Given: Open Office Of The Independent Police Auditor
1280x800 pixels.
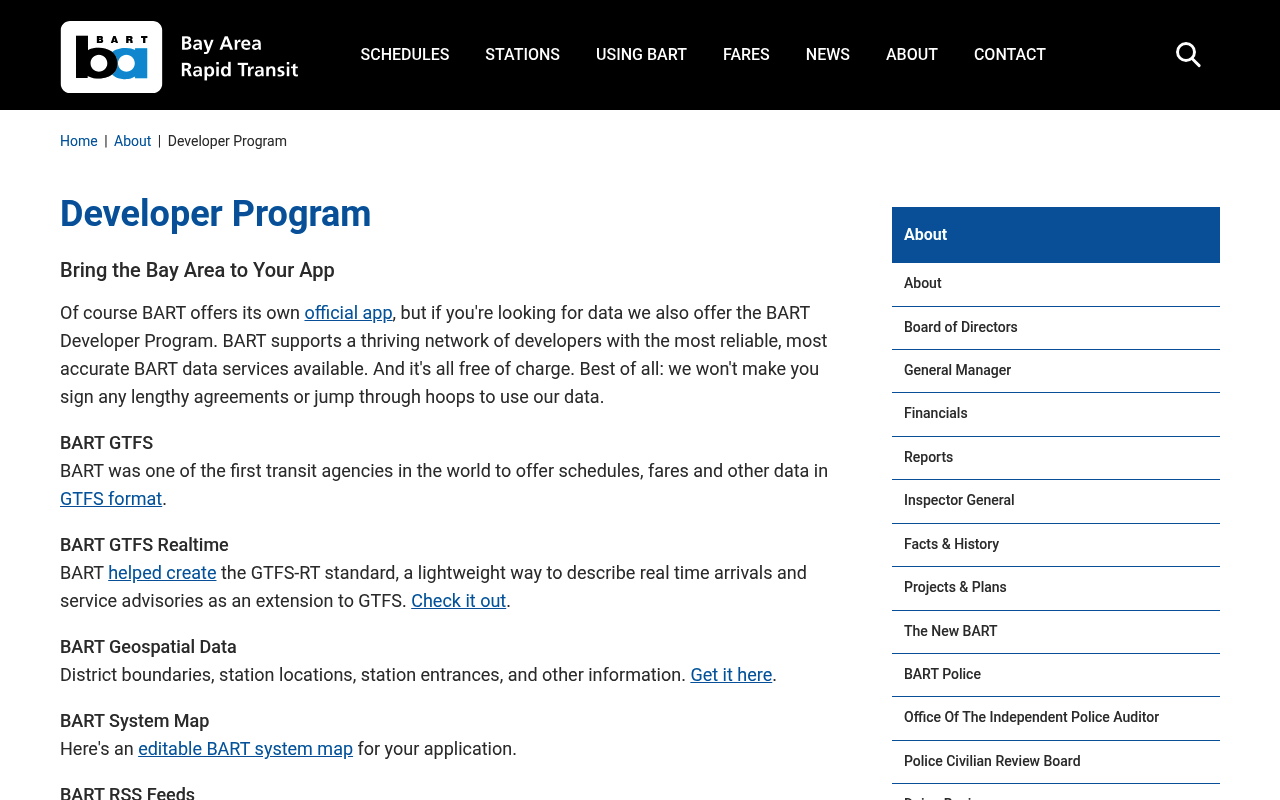Looking at the screenshot, I should (1056, 718).
